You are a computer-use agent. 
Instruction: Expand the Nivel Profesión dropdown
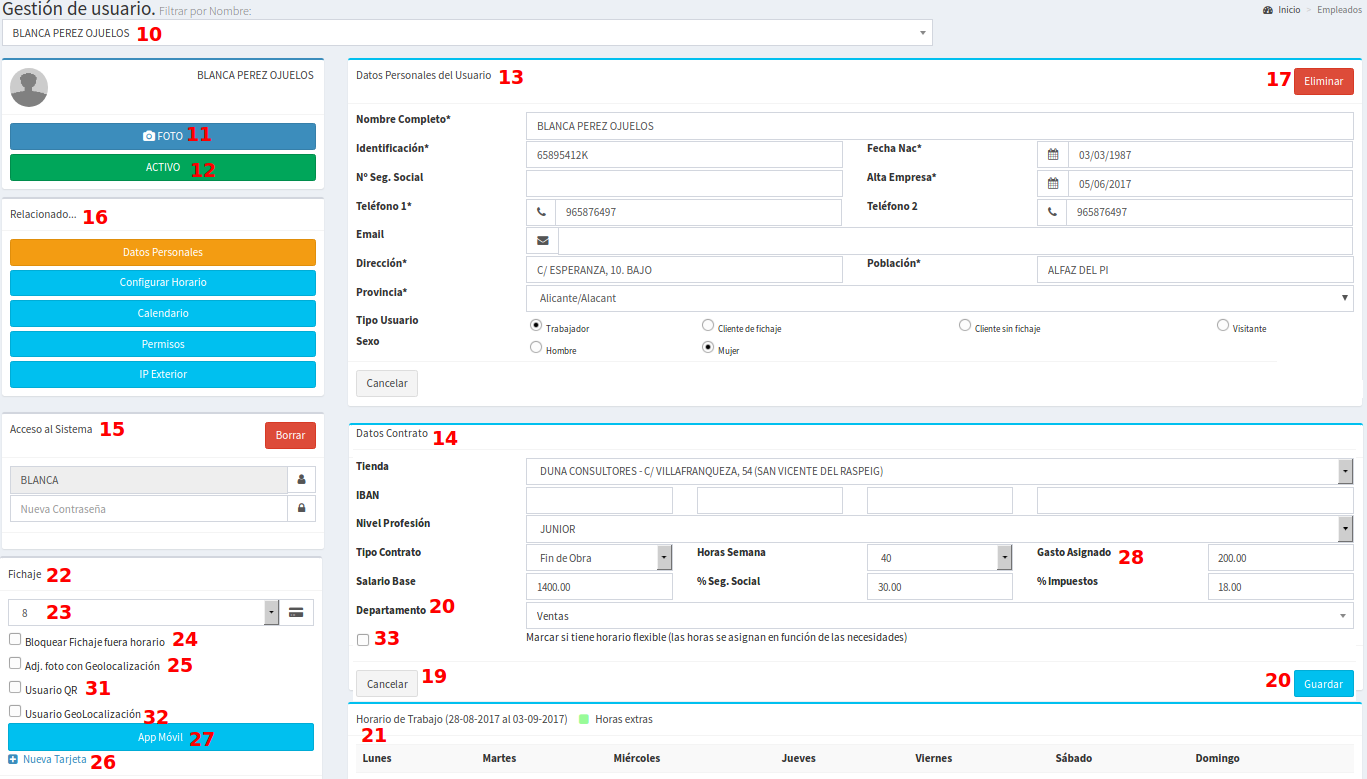point(939,529)
